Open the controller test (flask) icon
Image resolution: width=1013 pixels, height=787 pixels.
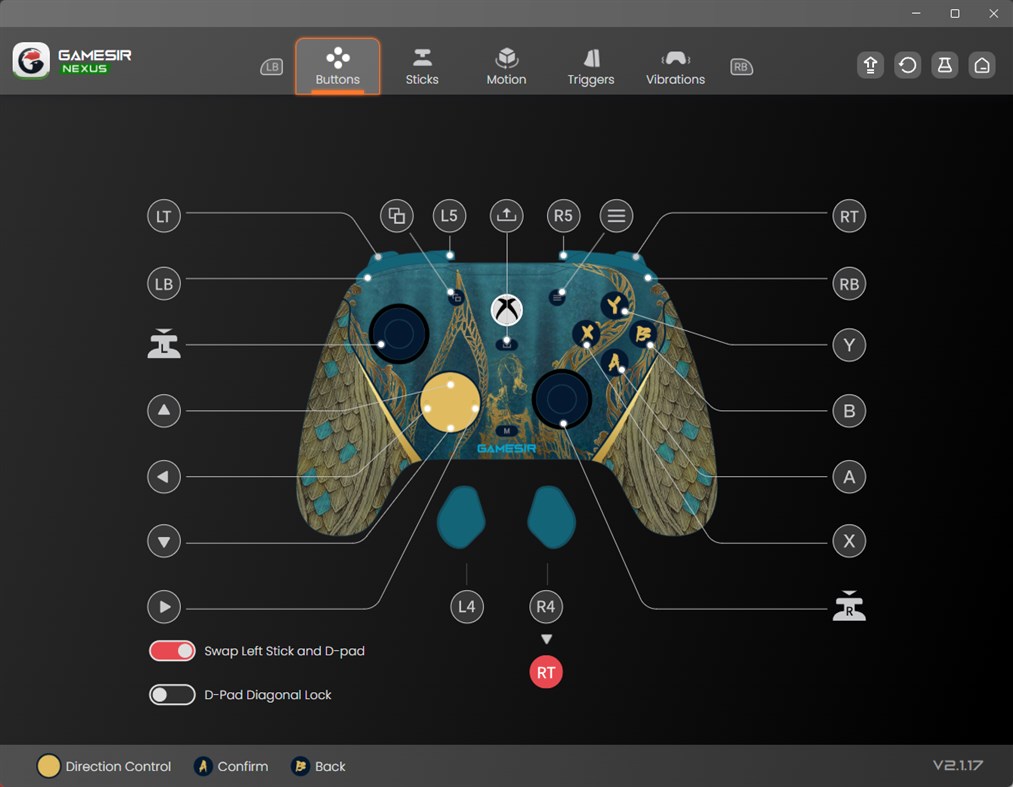pos(944,64)
